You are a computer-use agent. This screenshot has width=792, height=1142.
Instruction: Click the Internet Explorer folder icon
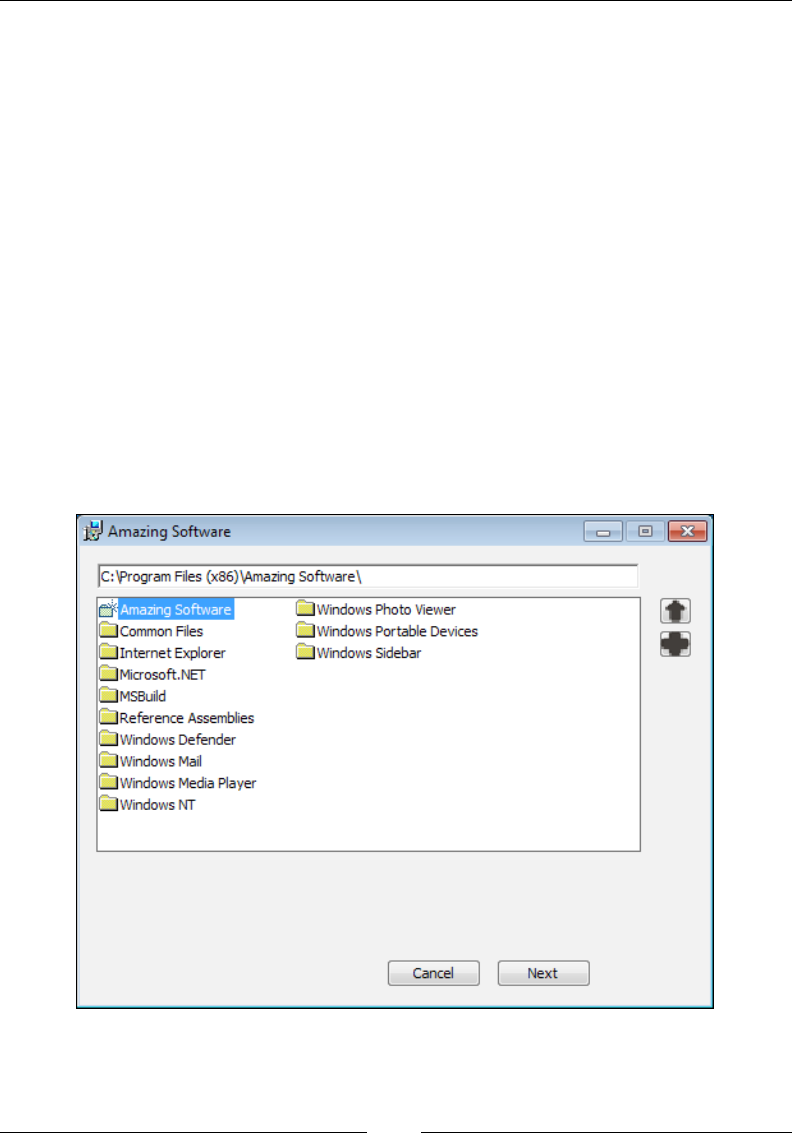(108, 652)
